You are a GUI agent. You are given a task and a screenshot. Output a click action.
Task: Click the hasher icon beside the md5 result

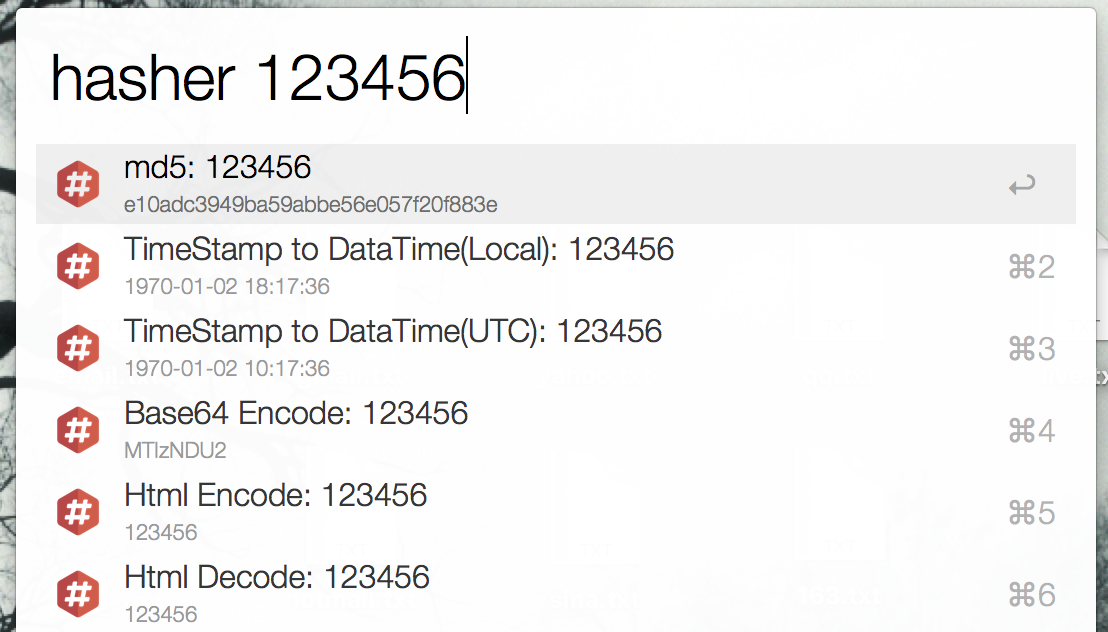tap(78, 184)
